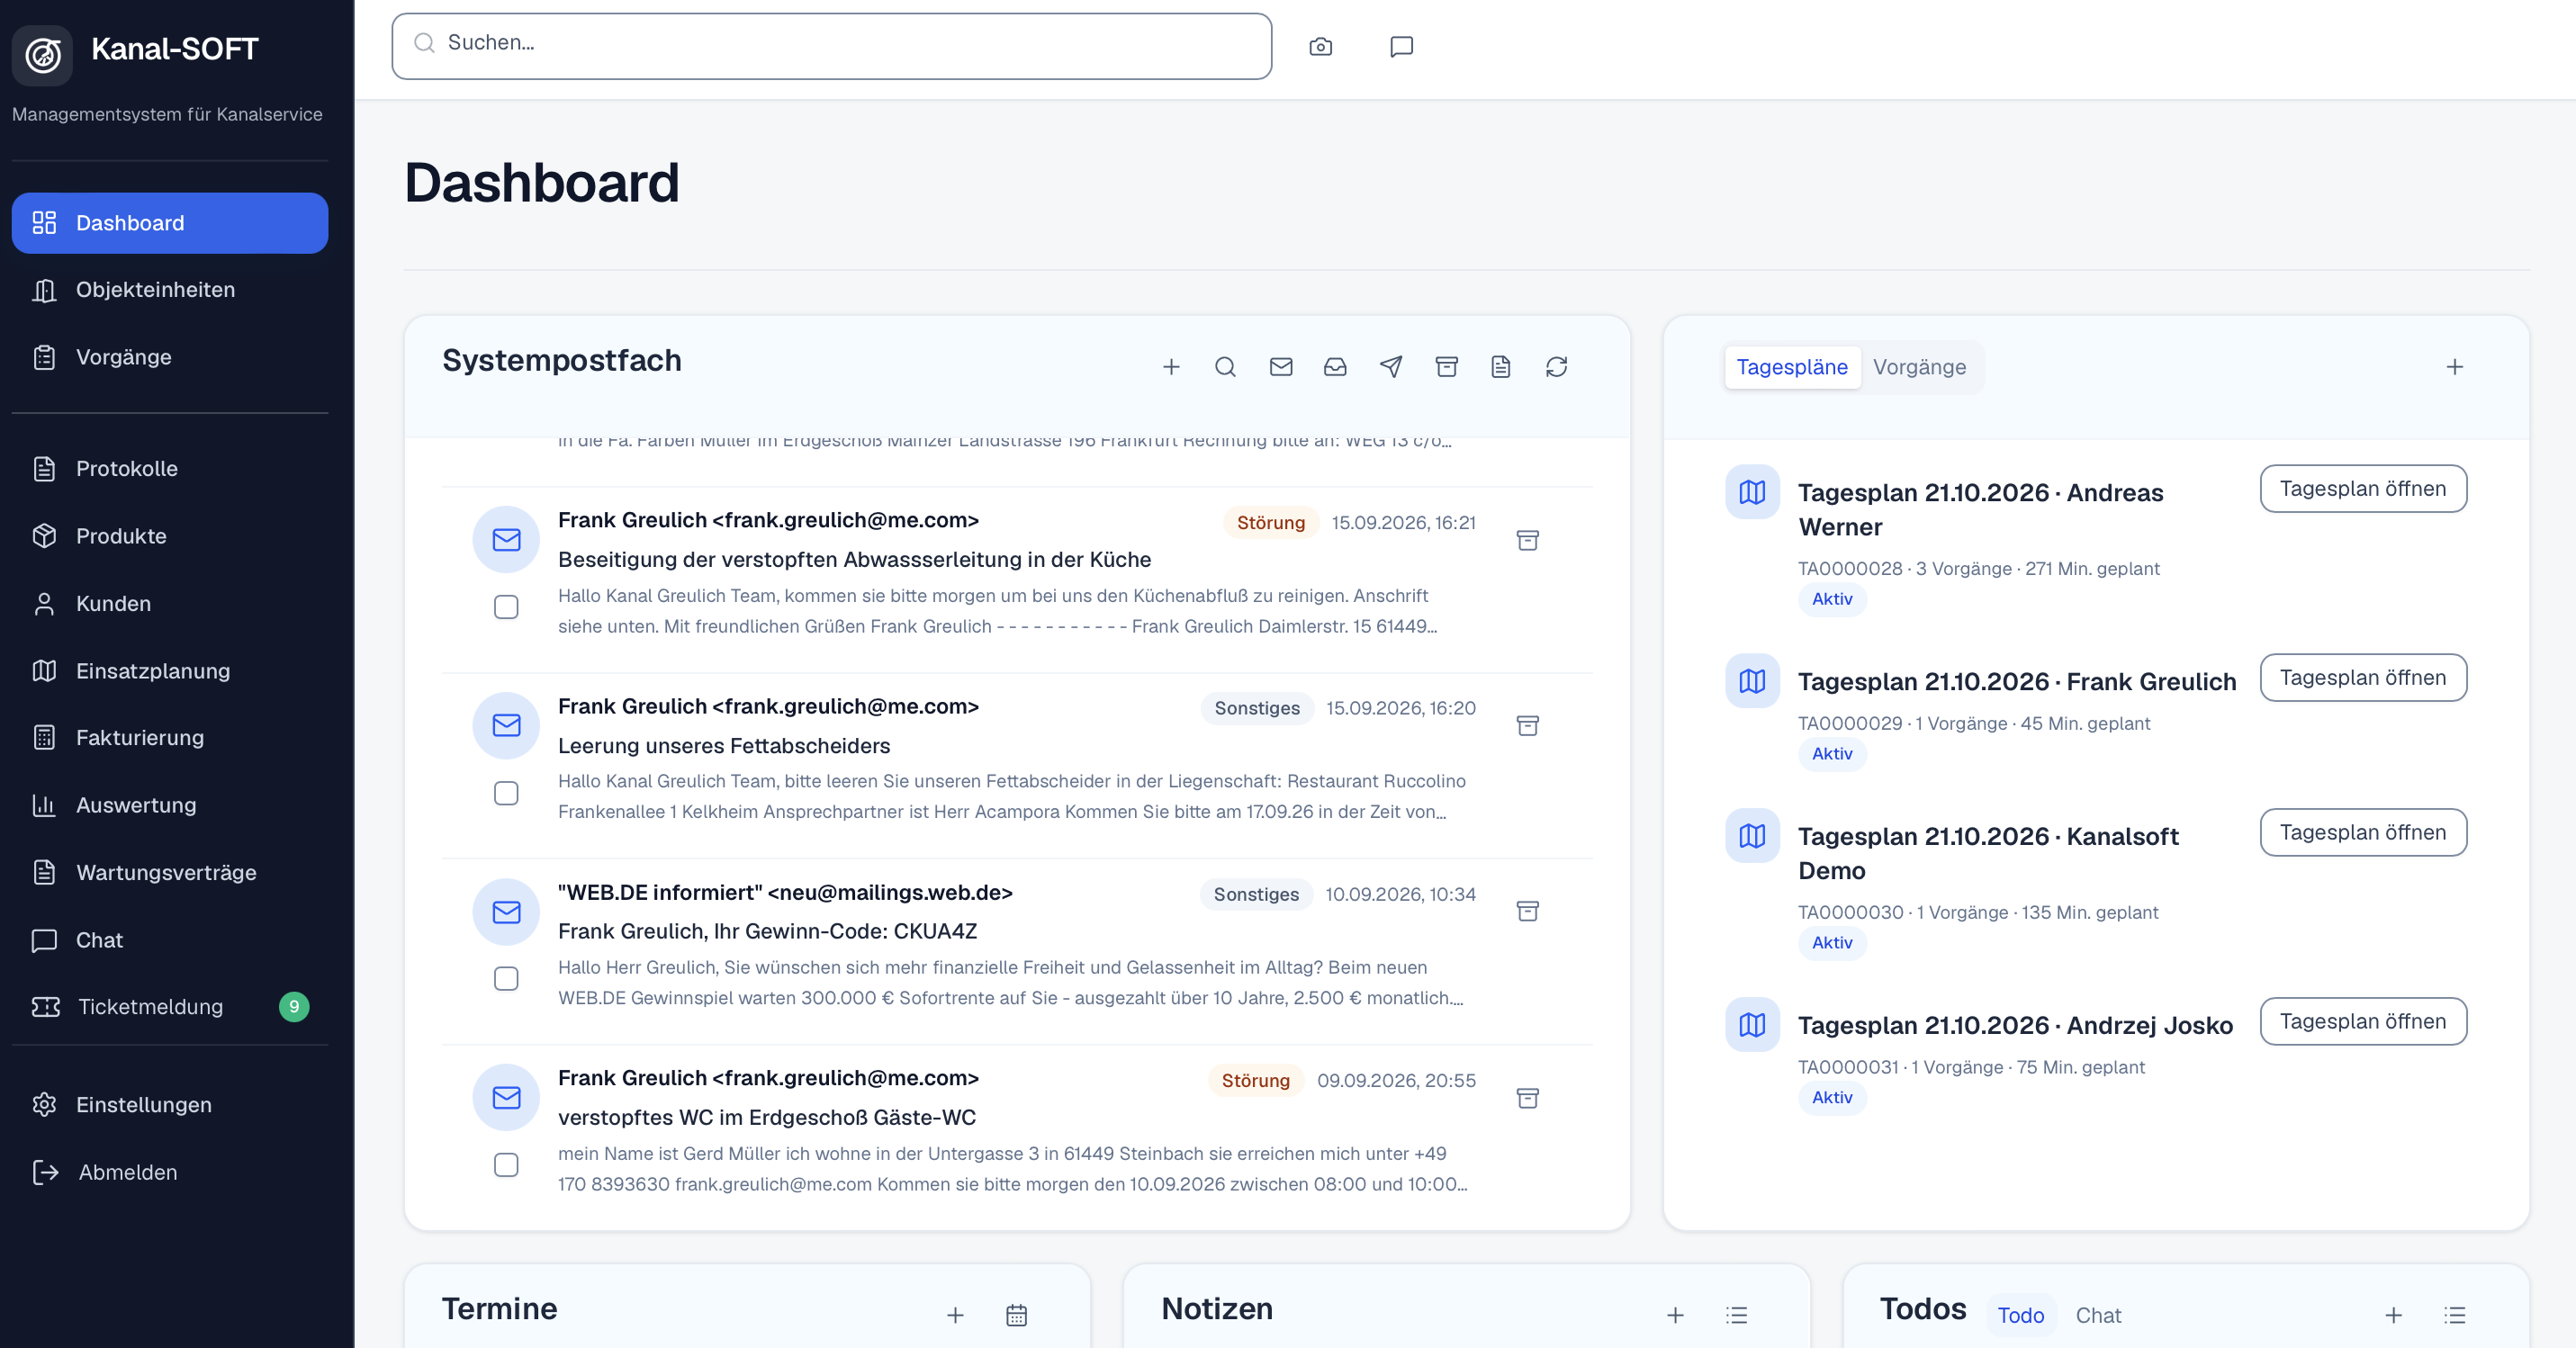Screen dimensions: 2576x1348
Task: Tick checkbox for WEB.DE Gewinn-Code email
Action: point(506,978)
